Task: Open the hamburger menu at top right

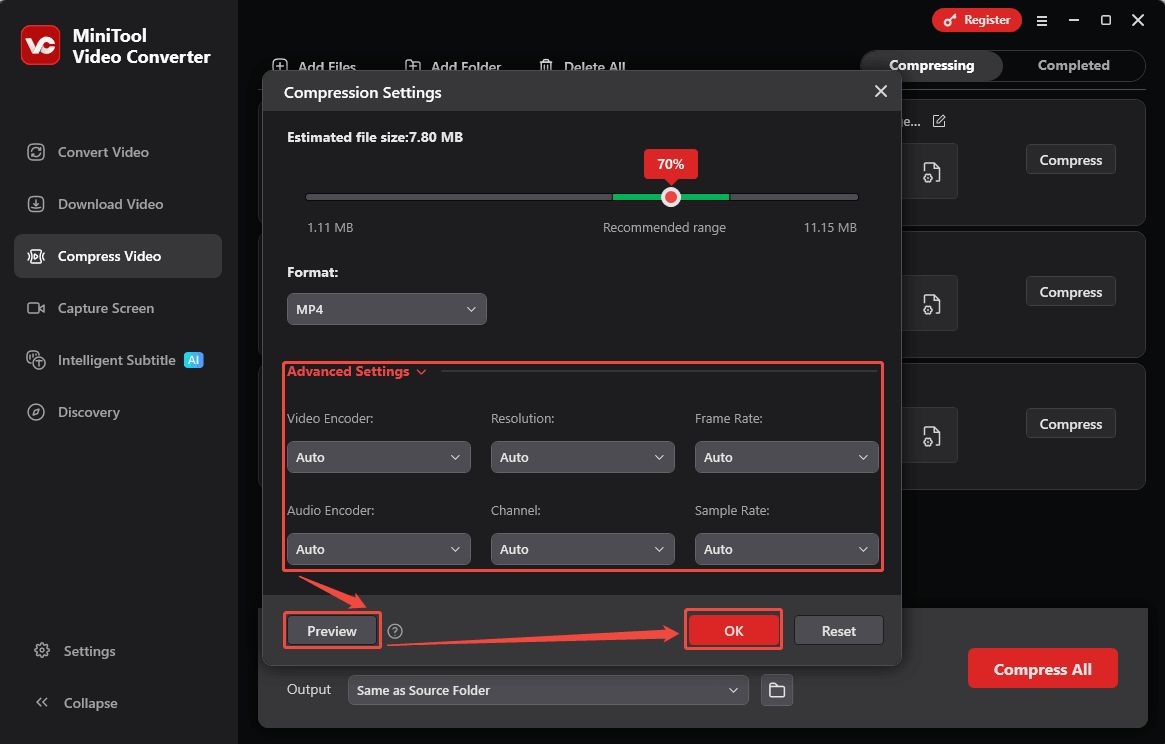Action: pyautogui.click(x=1042, y=20)
